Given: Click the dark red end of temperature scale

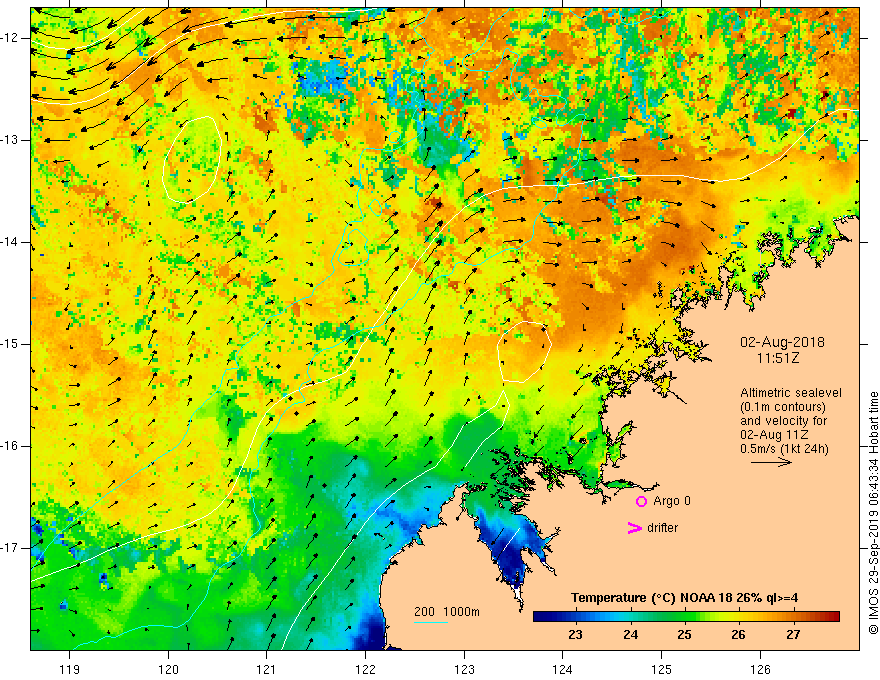Looking at the screenshot, I should [x=832, y=617].
